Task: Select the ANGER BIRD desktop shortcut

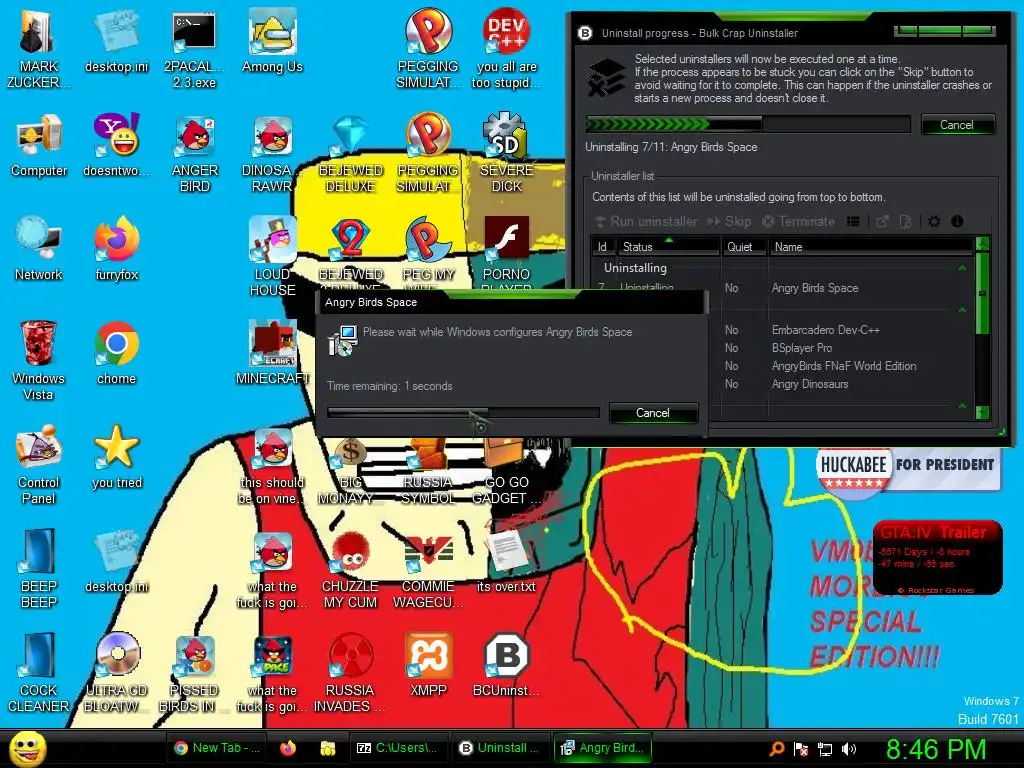Action: pyautogui.click(x=195, y=154)
